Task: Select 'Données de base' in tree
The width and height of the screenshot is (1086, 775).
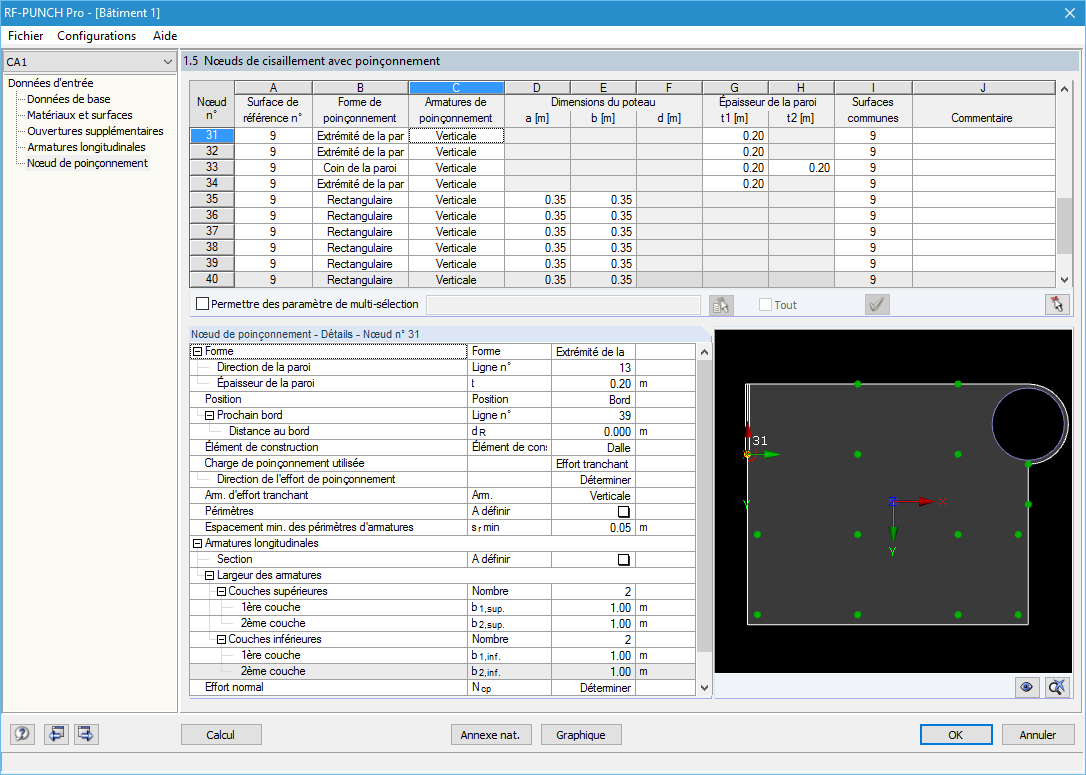Action: [x=69, y=99]
